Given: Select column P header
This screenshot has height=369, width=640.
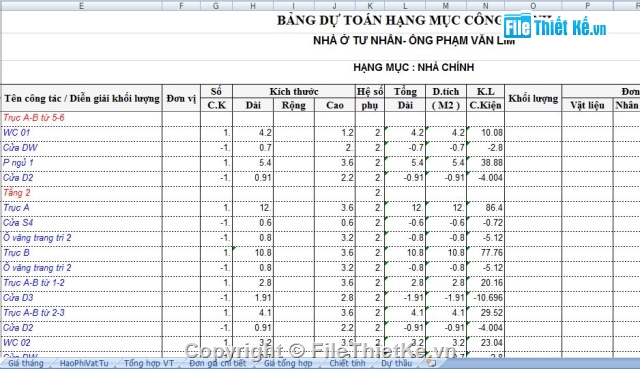Looking at the screenshot, I should click(x=587, y=6).
